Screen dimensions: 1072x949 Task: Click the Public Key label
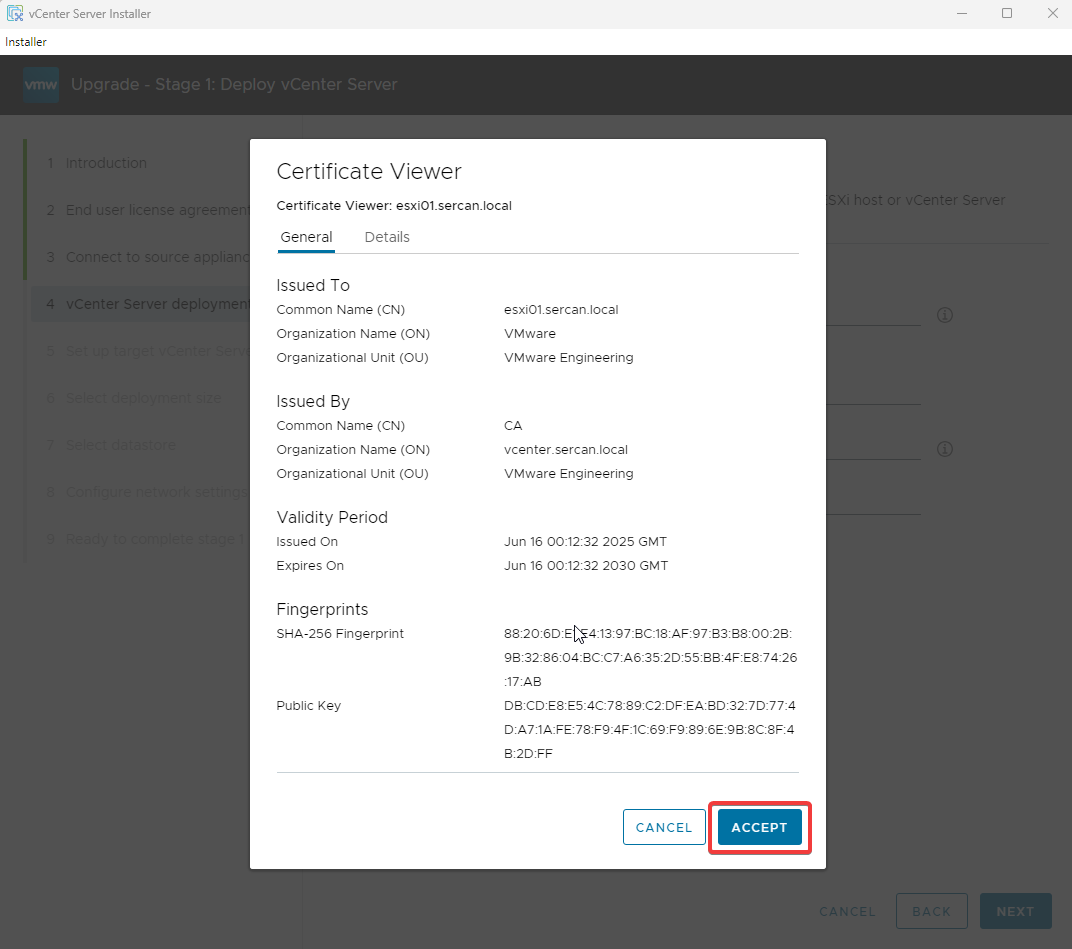point(308,706)
